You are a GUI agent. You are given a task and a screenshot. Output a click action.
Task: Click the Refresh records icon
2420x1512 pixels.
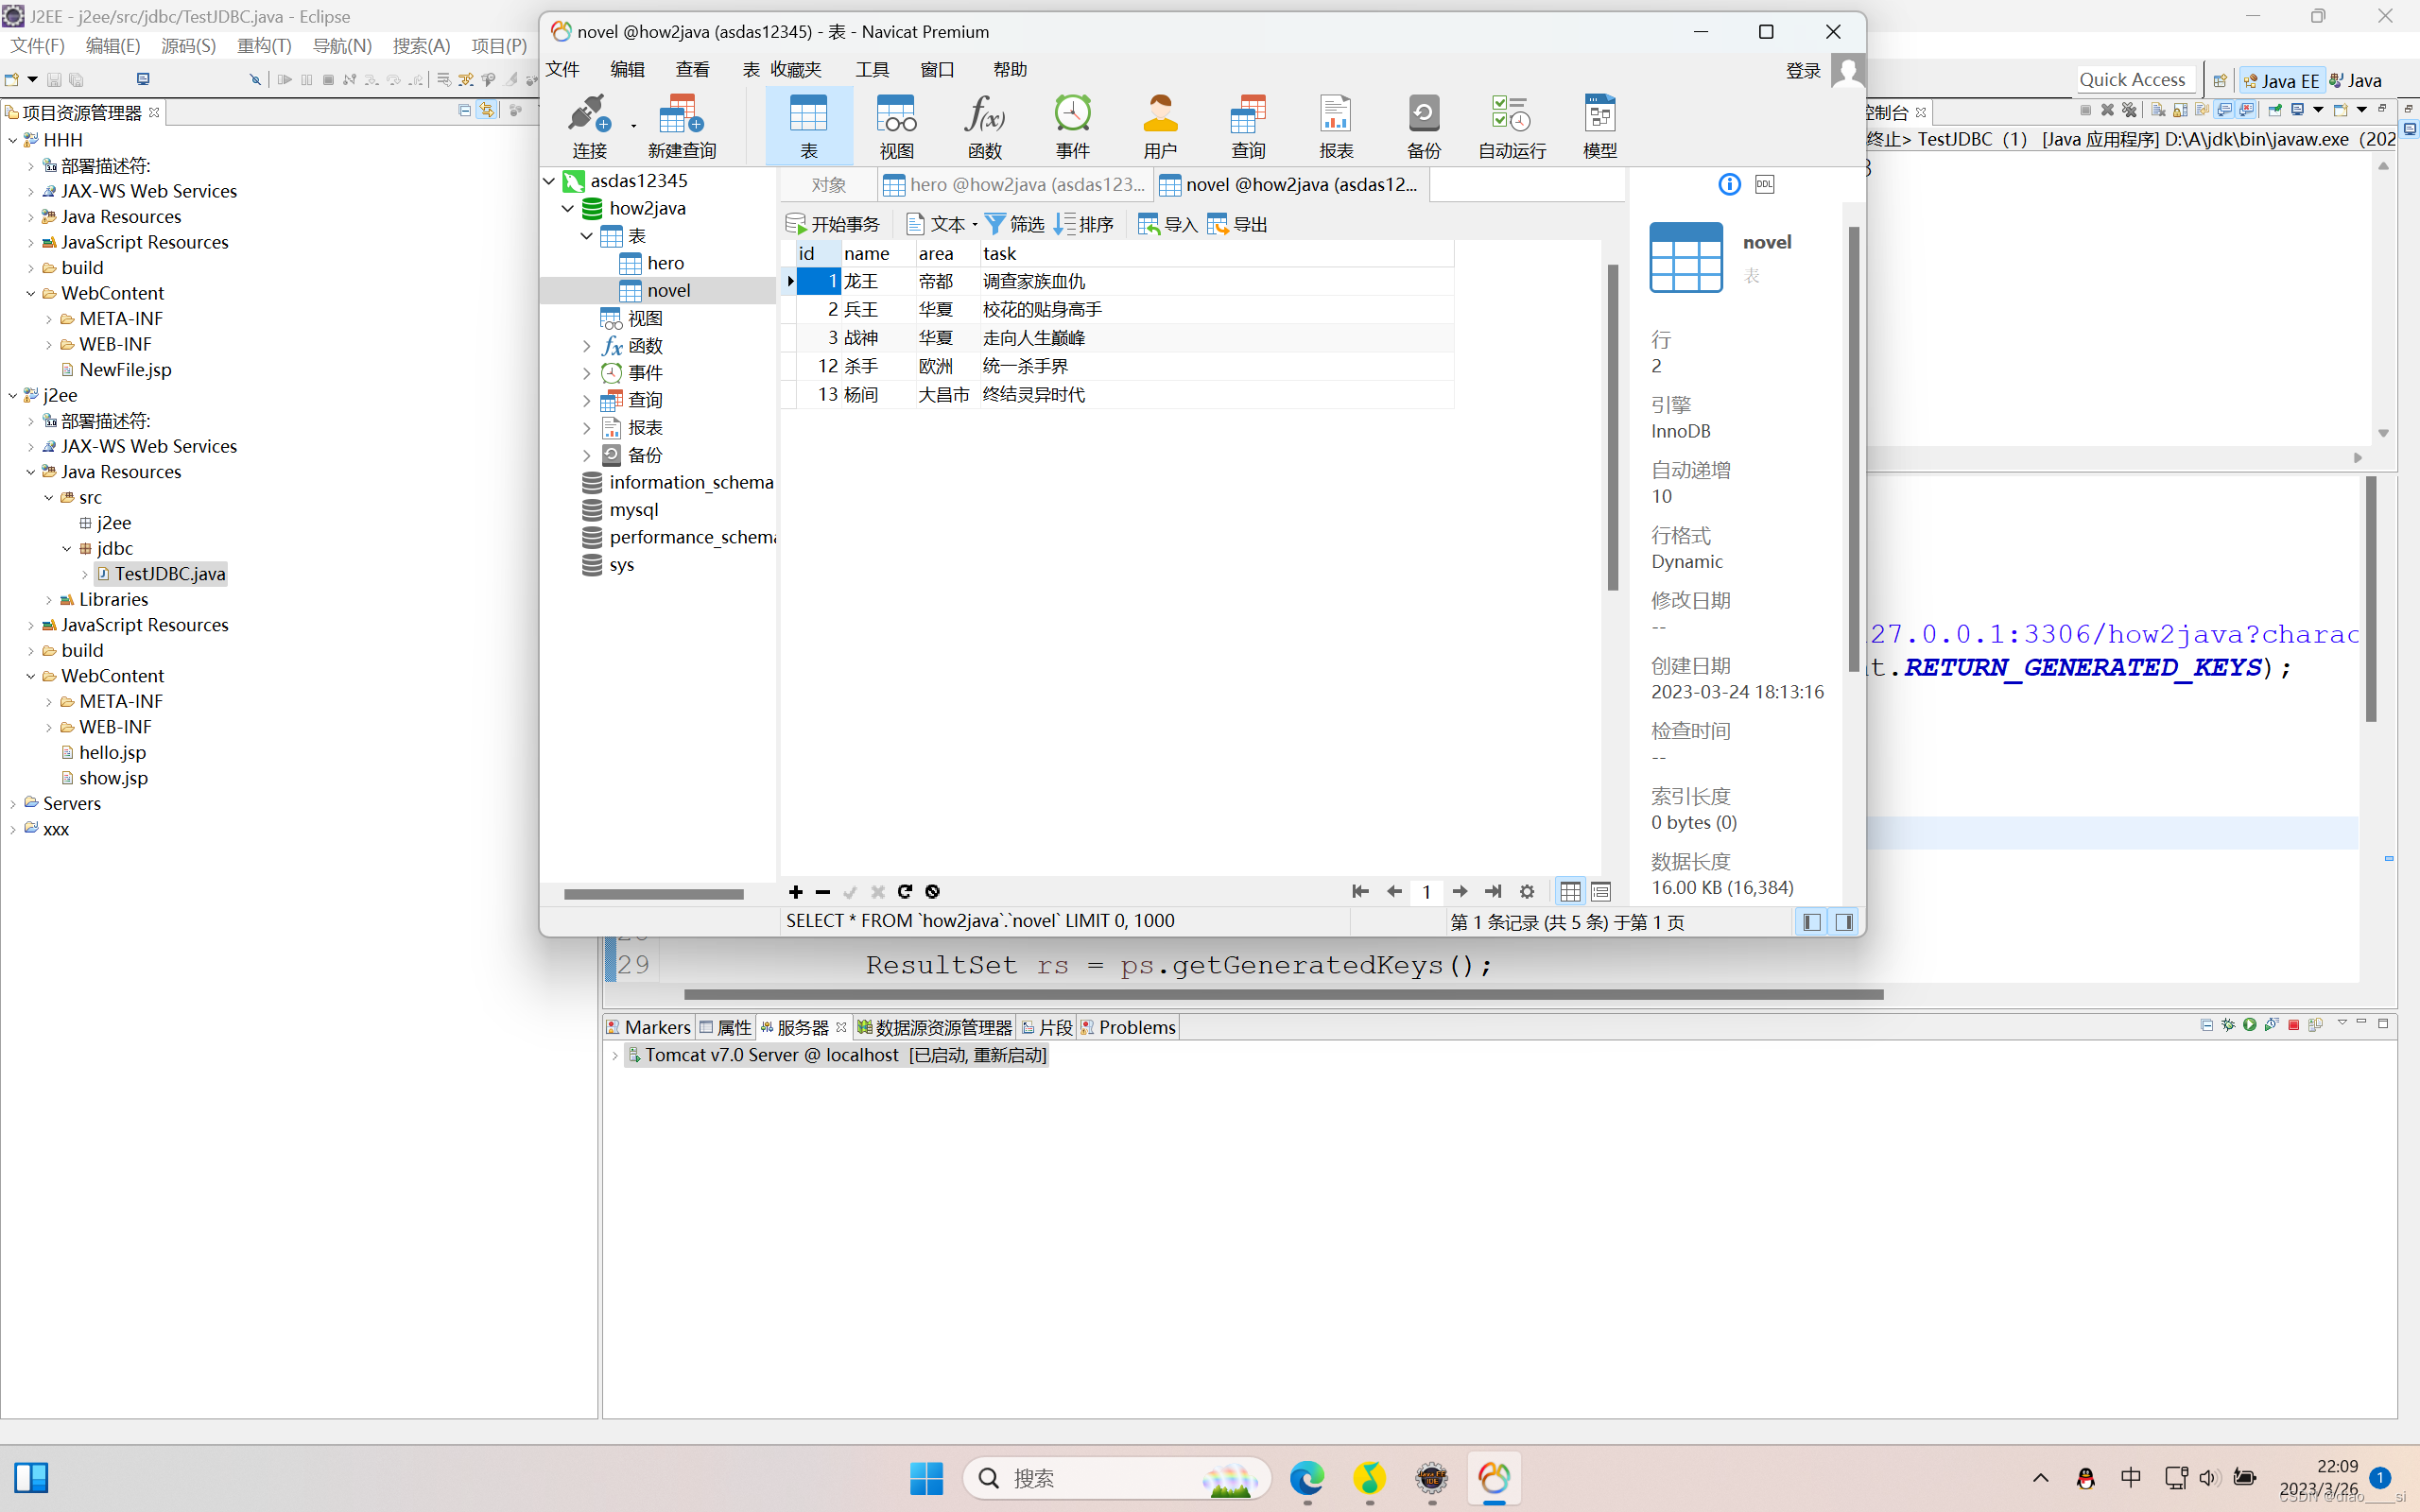(905, 891)
